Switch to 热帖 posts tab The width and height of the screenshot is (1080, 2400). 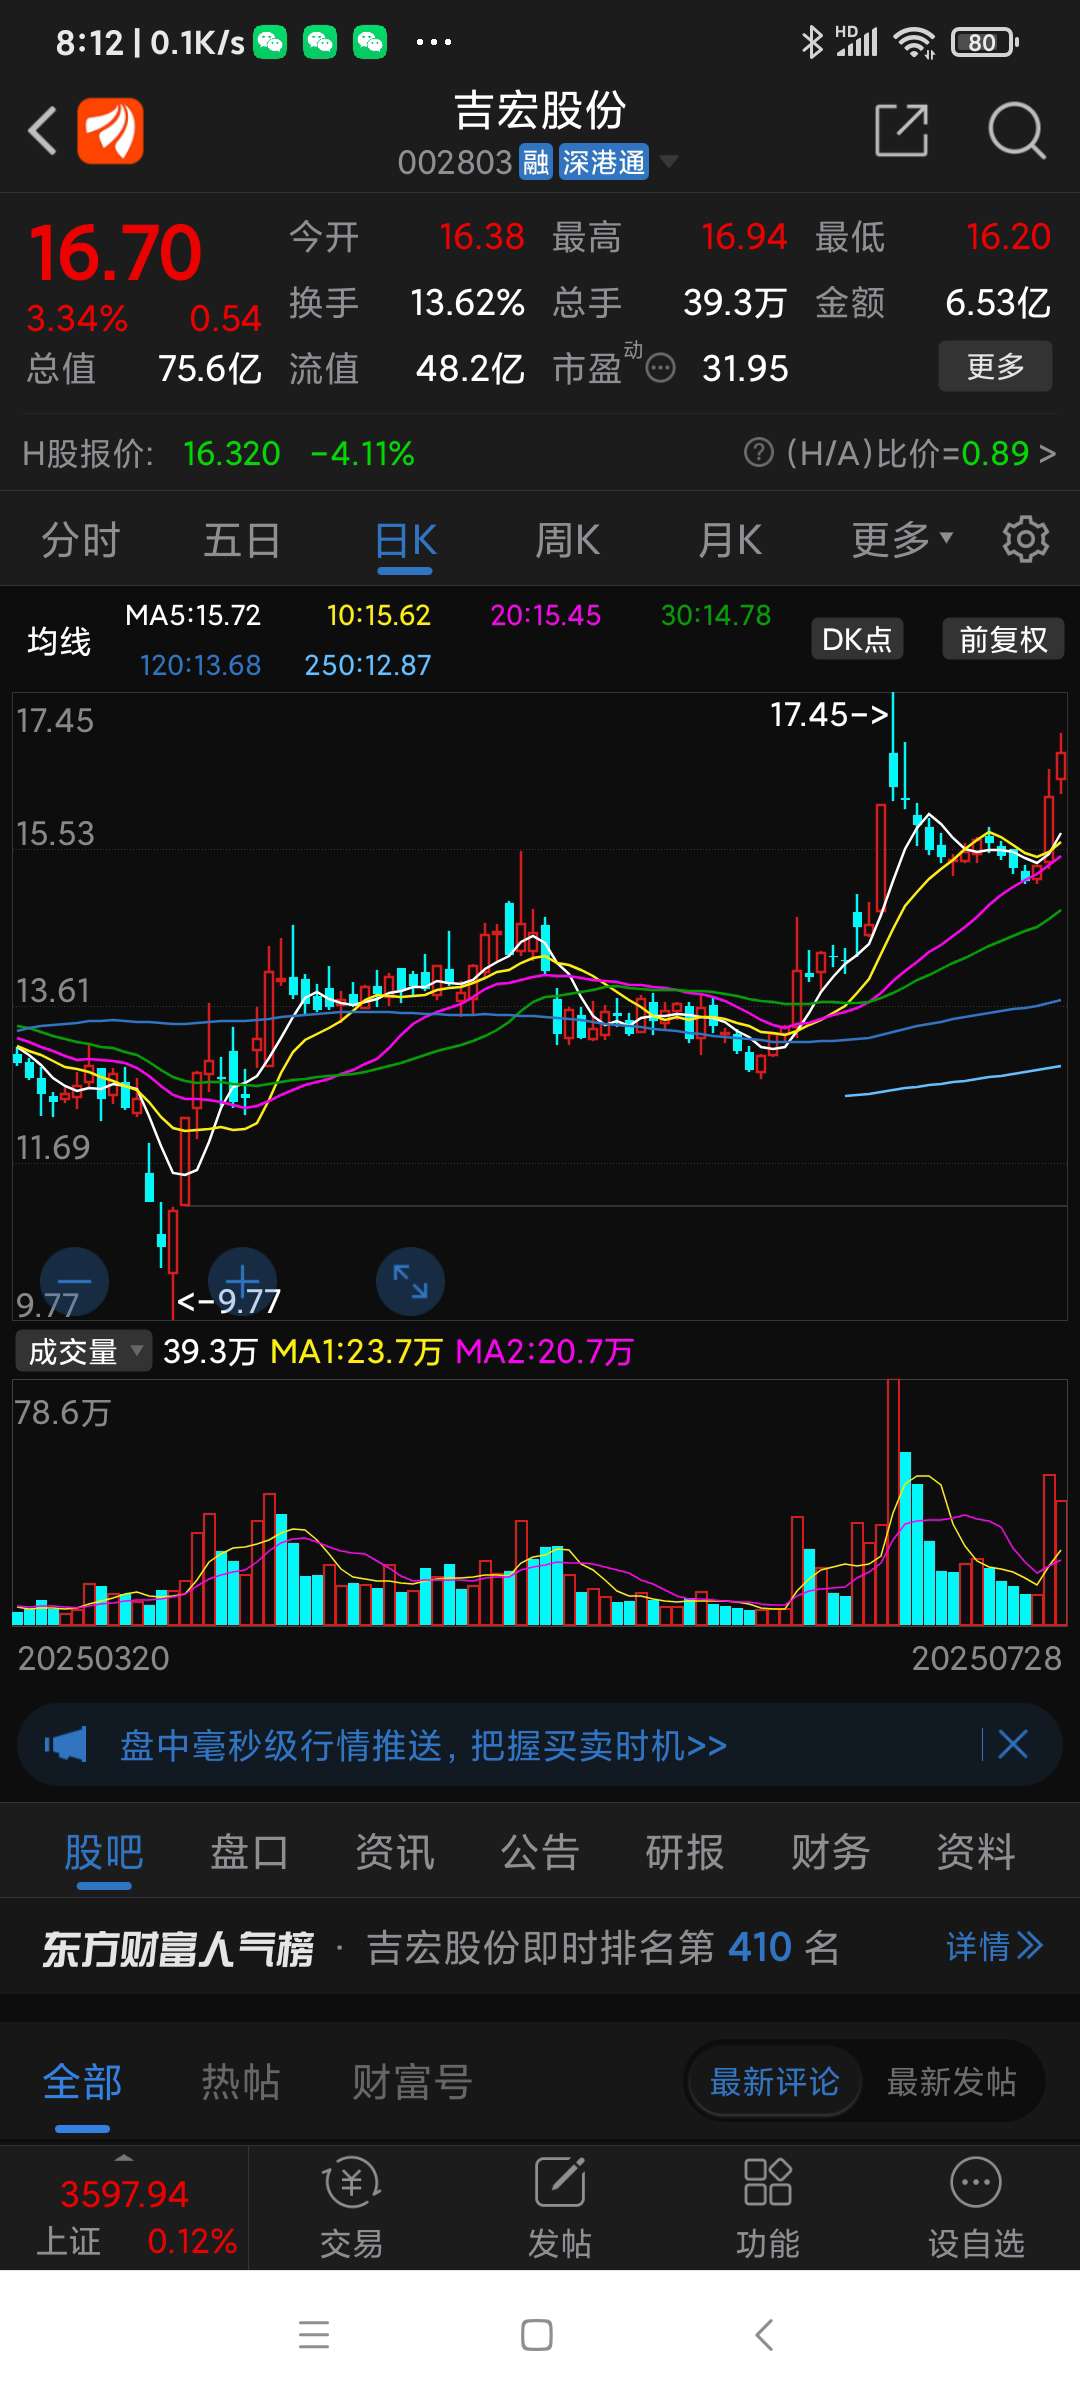click(x=240, y=2082)
